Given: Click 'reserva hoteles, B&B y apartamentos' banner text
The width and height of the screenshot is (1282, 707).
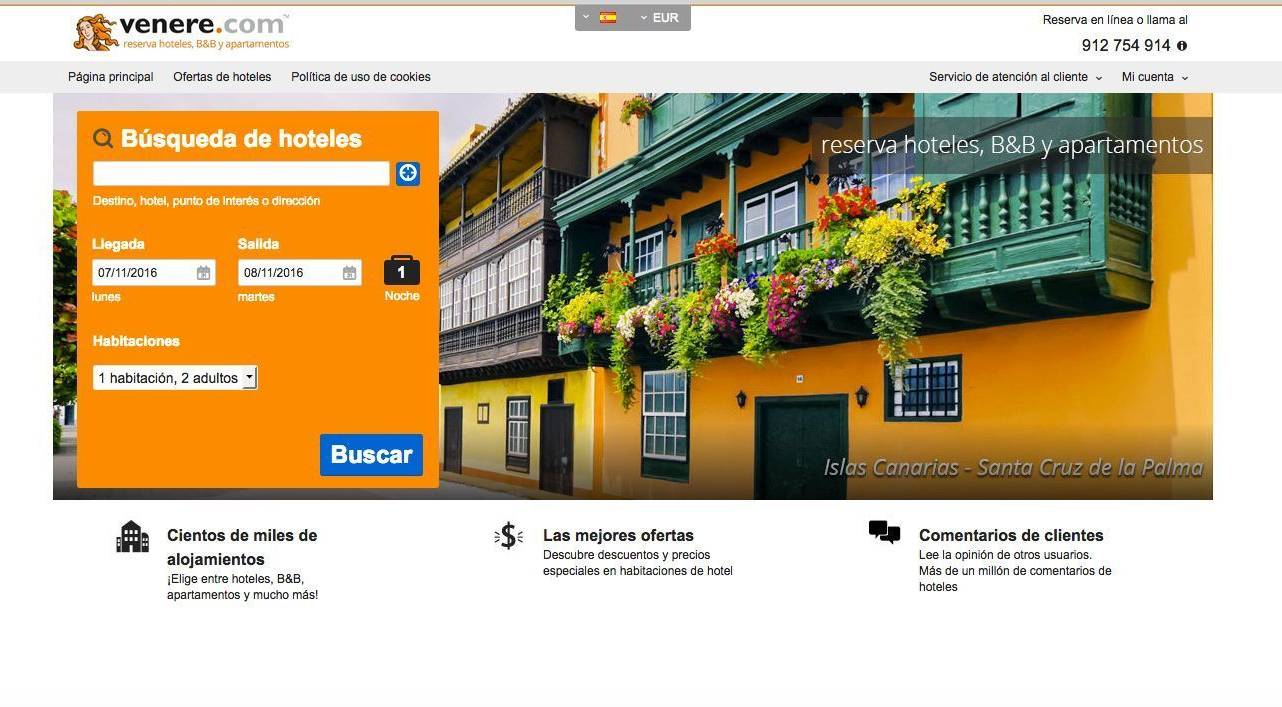Looking at the screenshot, I should pos(1012,145).
